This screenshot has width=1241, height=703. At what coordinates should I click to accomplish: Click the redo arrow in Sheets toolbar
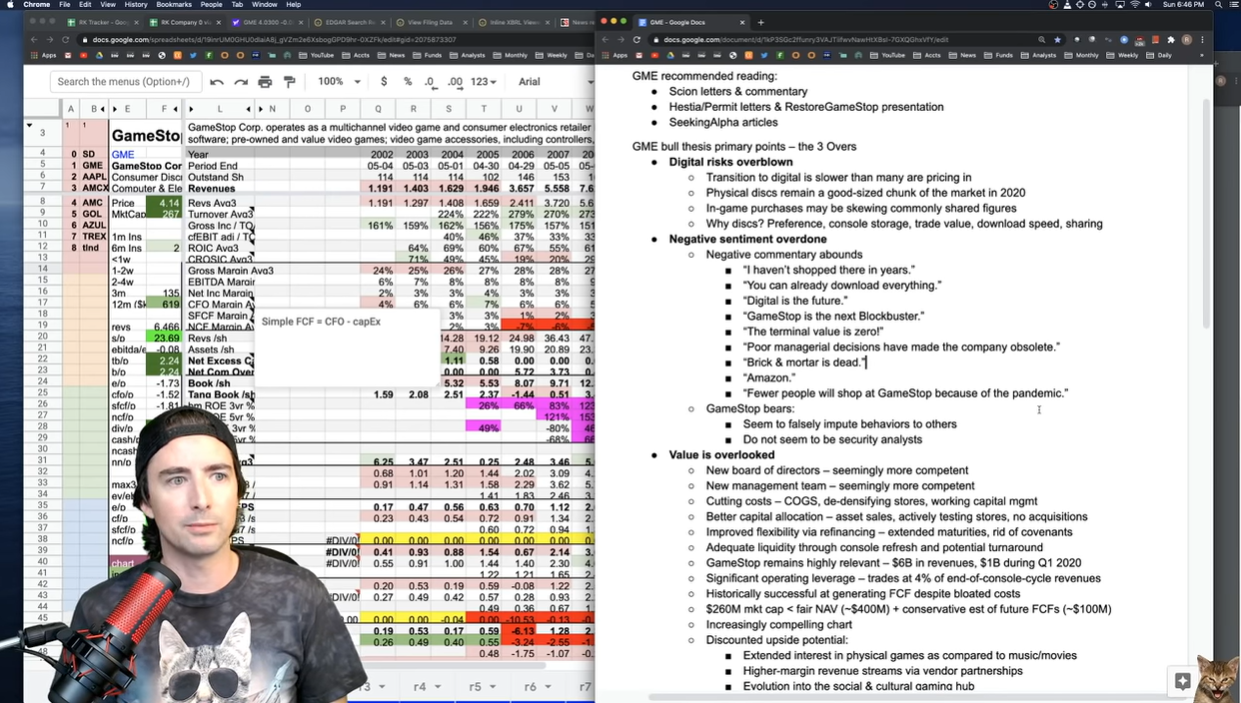[241, 82]
